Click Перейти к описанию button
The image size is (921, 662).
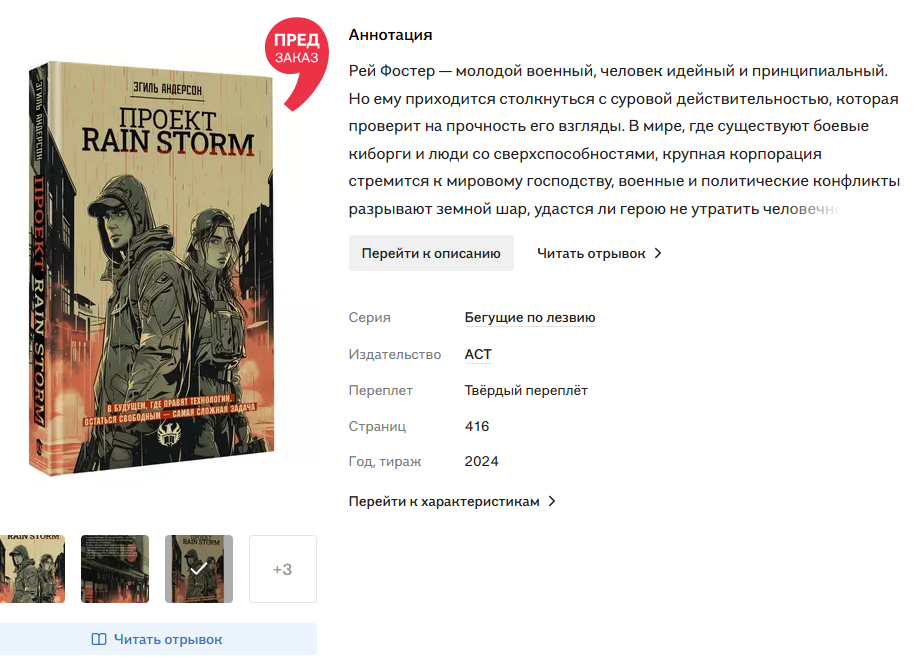(x=431, y=253)
